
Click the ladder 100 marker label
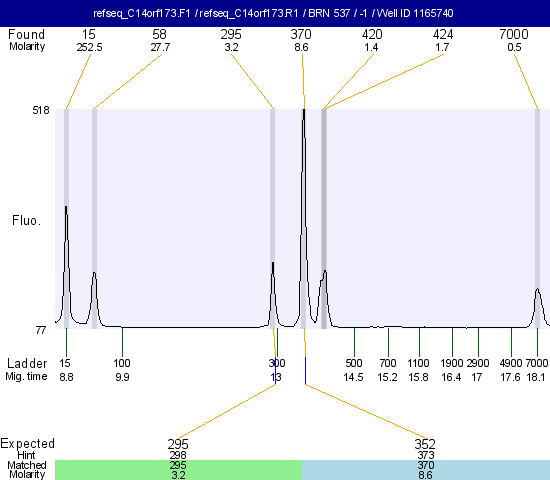[x=122, y=363]
